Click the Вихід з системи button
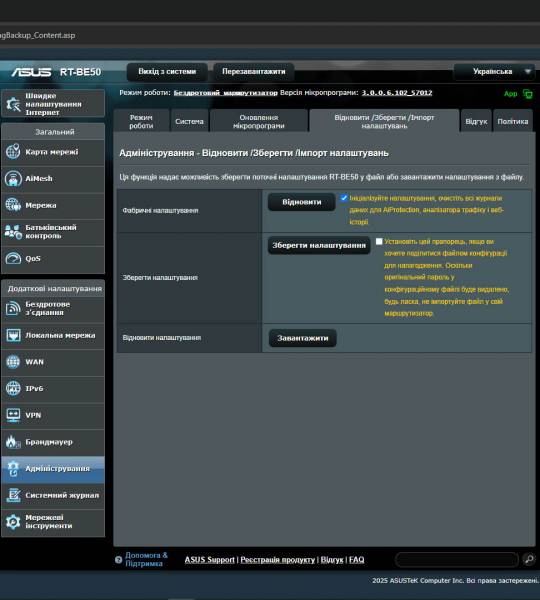540x600 pixels. pos(167,72)
